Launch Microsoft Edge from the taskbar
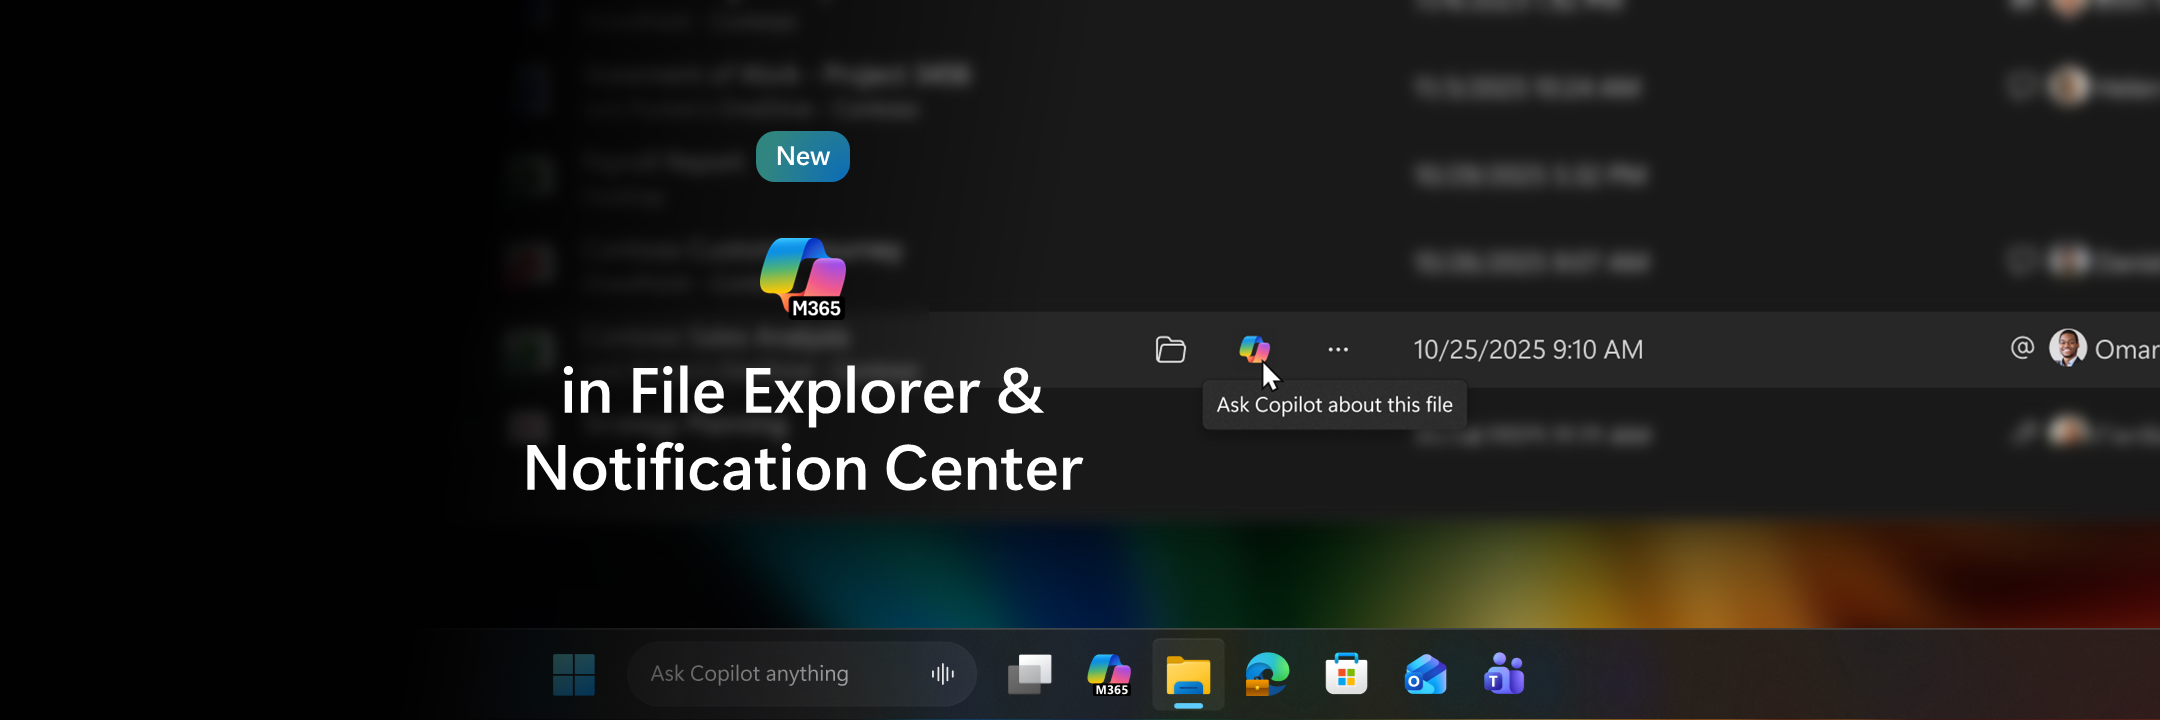2160x720 pixels. coord(1267,675)
